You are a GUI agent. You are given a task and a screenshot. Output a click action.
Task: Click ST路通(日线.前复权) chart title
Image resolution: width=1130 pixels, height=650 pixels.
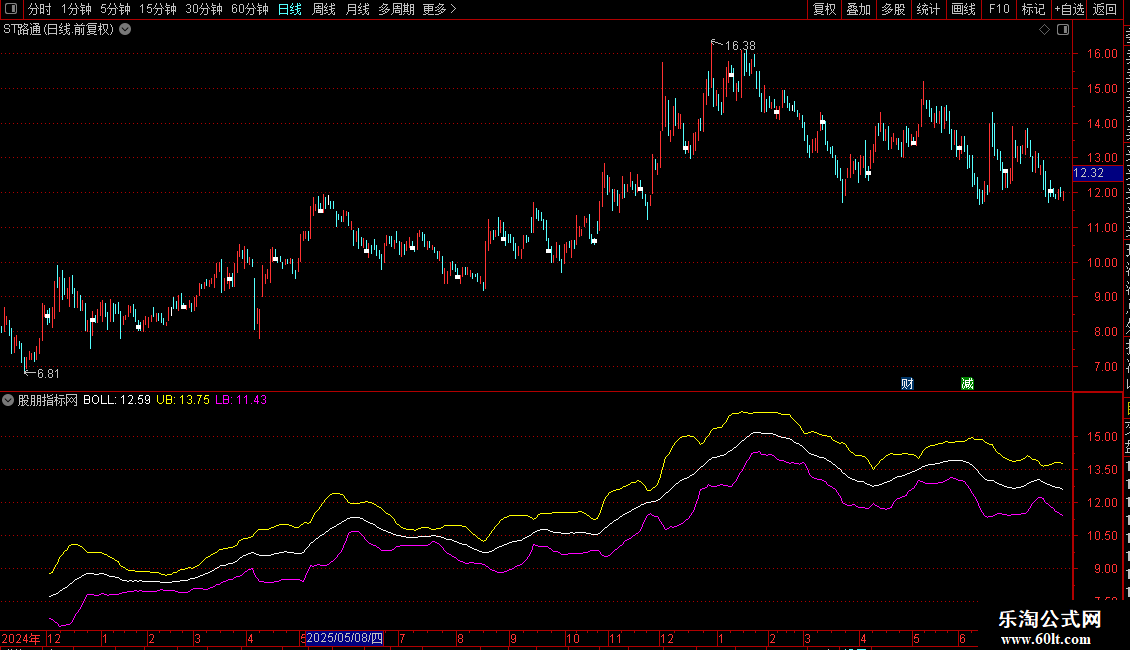tap(58, 30)
